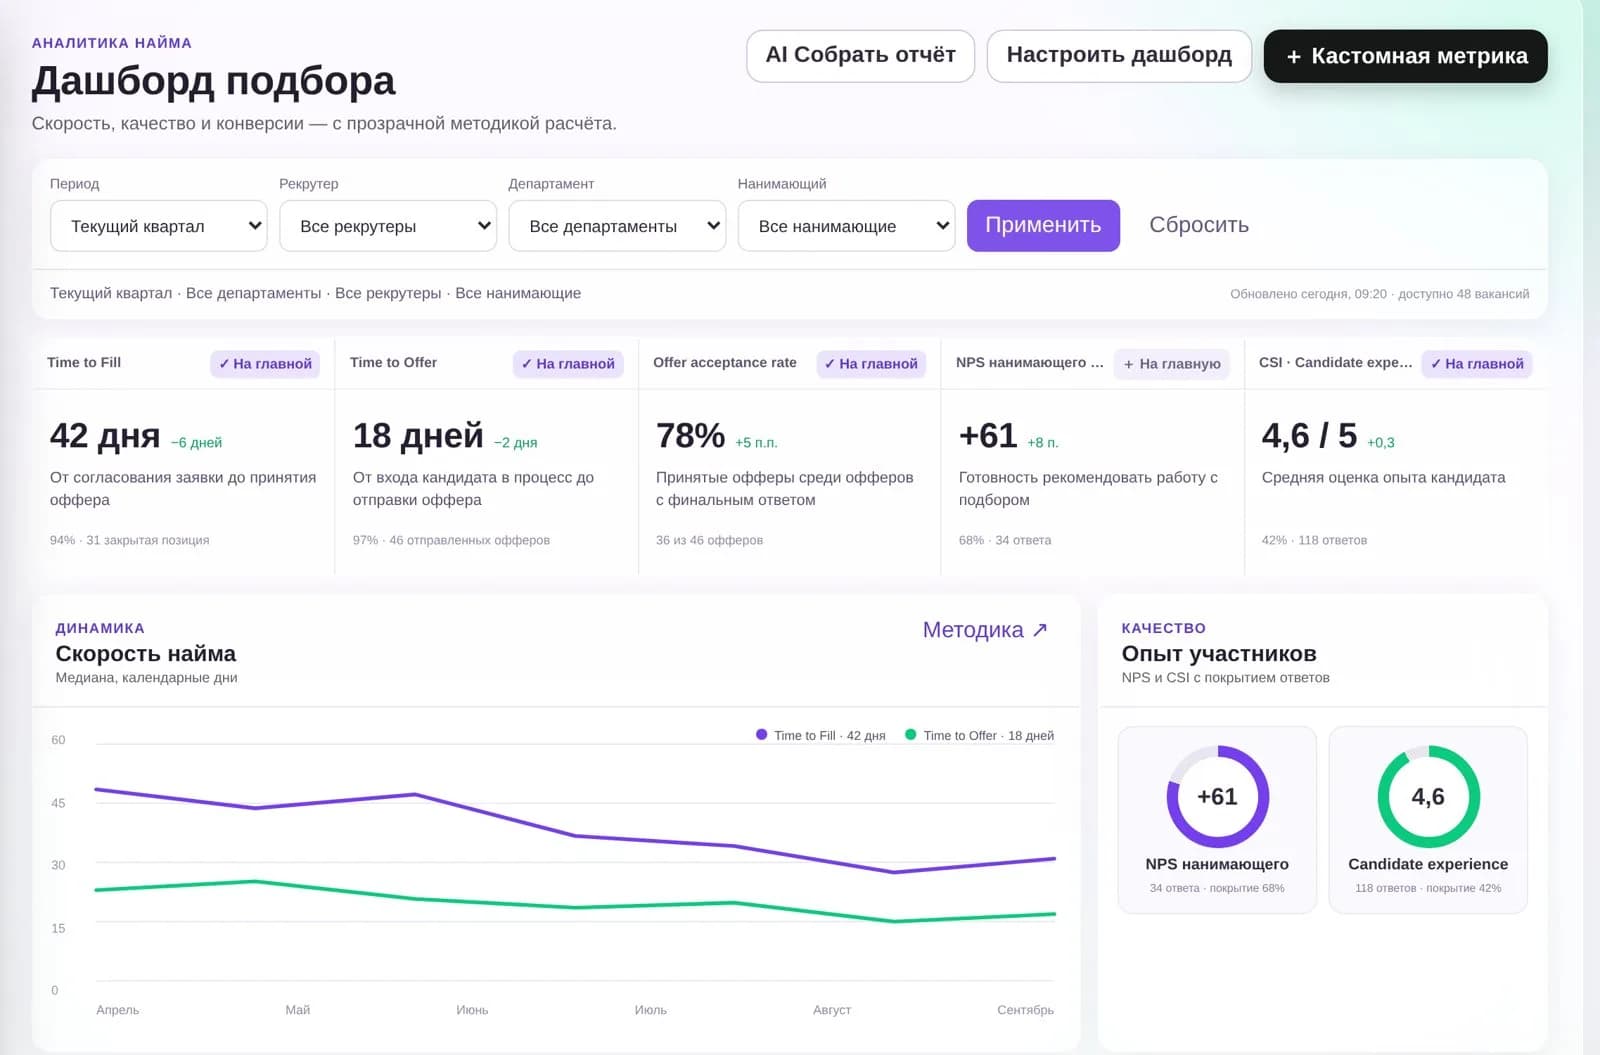Click the 4,6 Candidate experience donut
The height and width of the screenshot is (1055, 1600).
(1428, 797)
